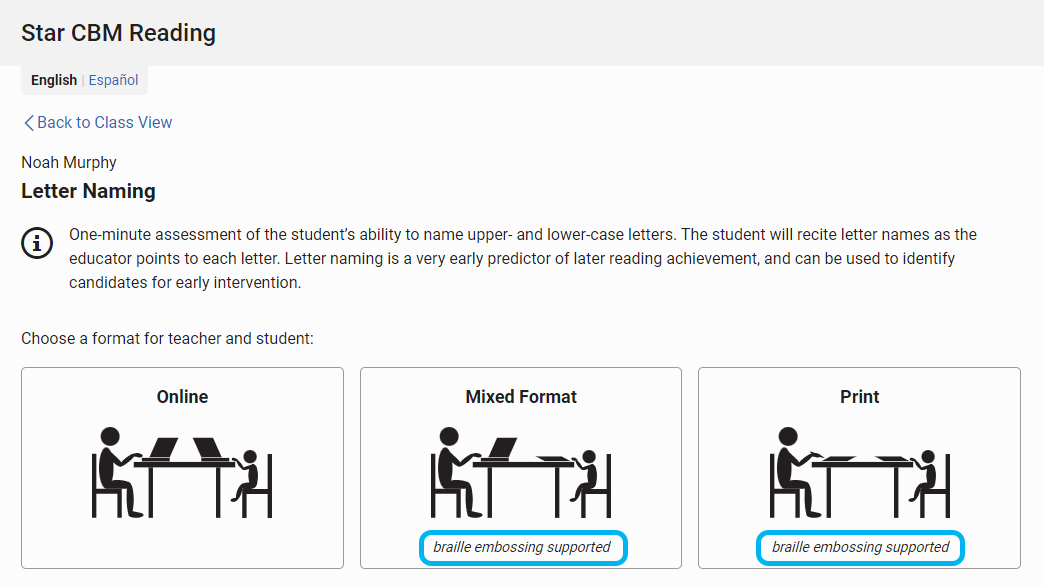The height and width of the screenshot is (587, 1044).
Task: Click the Print format illustration
Action: [x=860, y=473]
